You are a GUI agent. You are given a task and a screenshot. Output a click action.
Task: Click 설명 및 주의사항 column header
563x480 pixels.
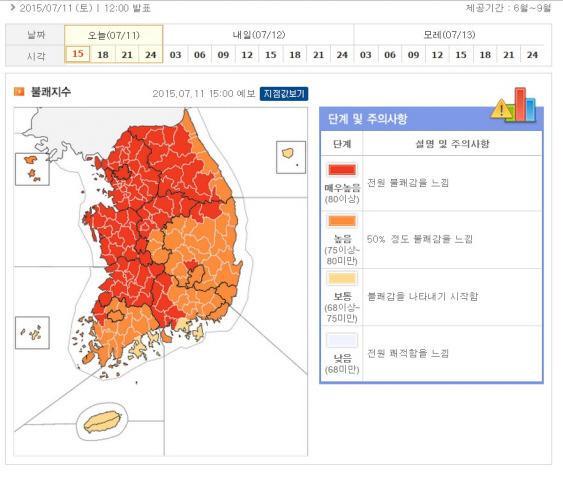click(x=452, y=144)
